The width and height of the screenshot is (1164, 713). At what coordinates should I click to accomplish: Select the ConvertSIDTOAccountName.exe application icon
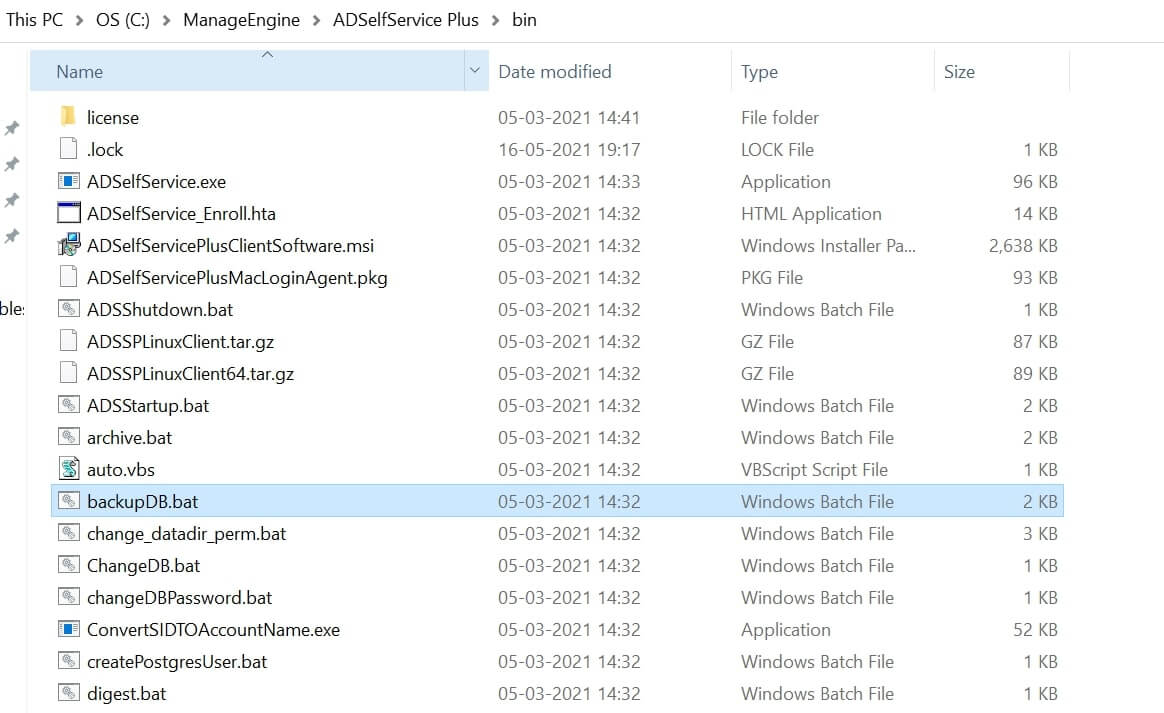pyautogui.click(x=70, y=629)
